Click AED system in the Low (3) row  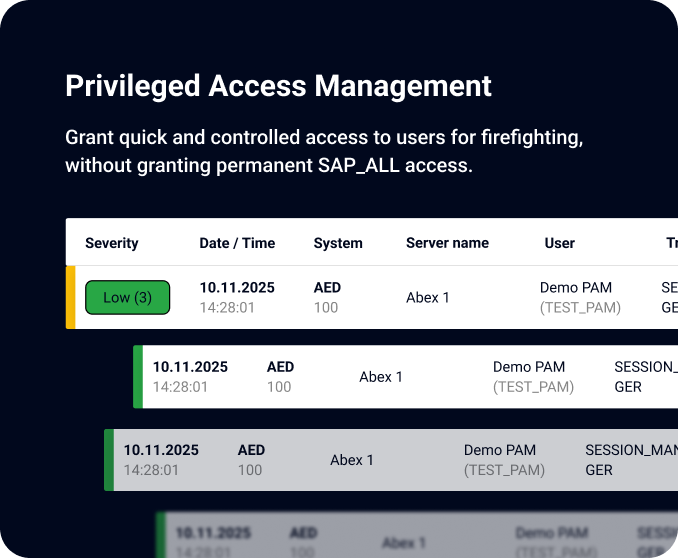[x=327, y=288]
